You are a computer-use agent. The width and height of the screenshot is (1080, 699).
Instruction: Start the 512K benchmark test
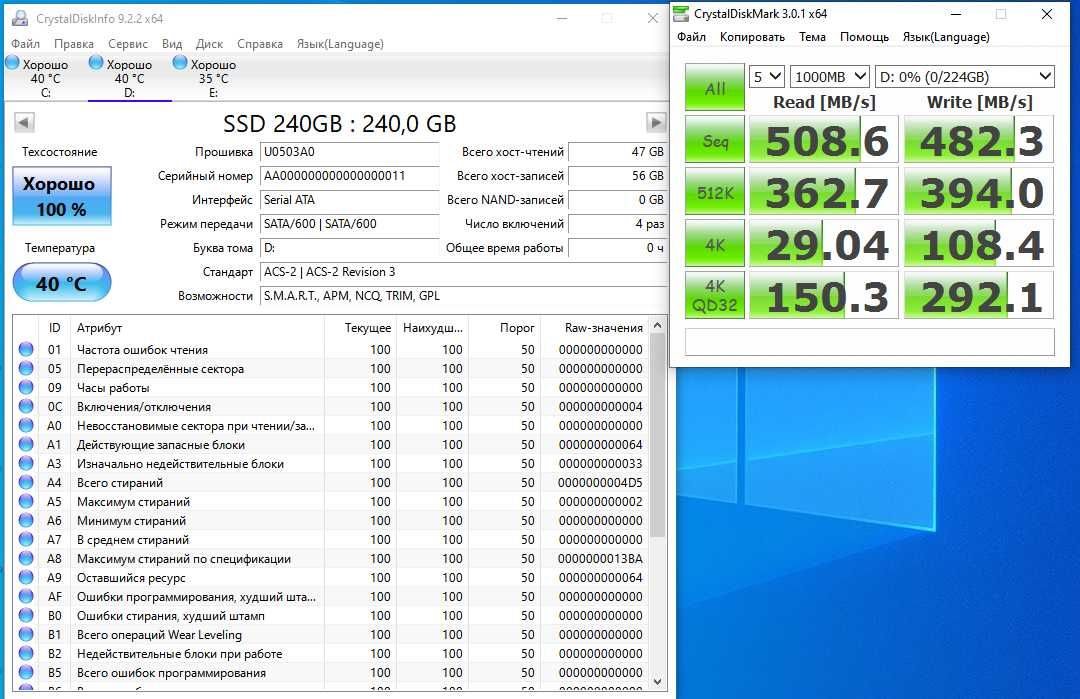coord(714,192)
